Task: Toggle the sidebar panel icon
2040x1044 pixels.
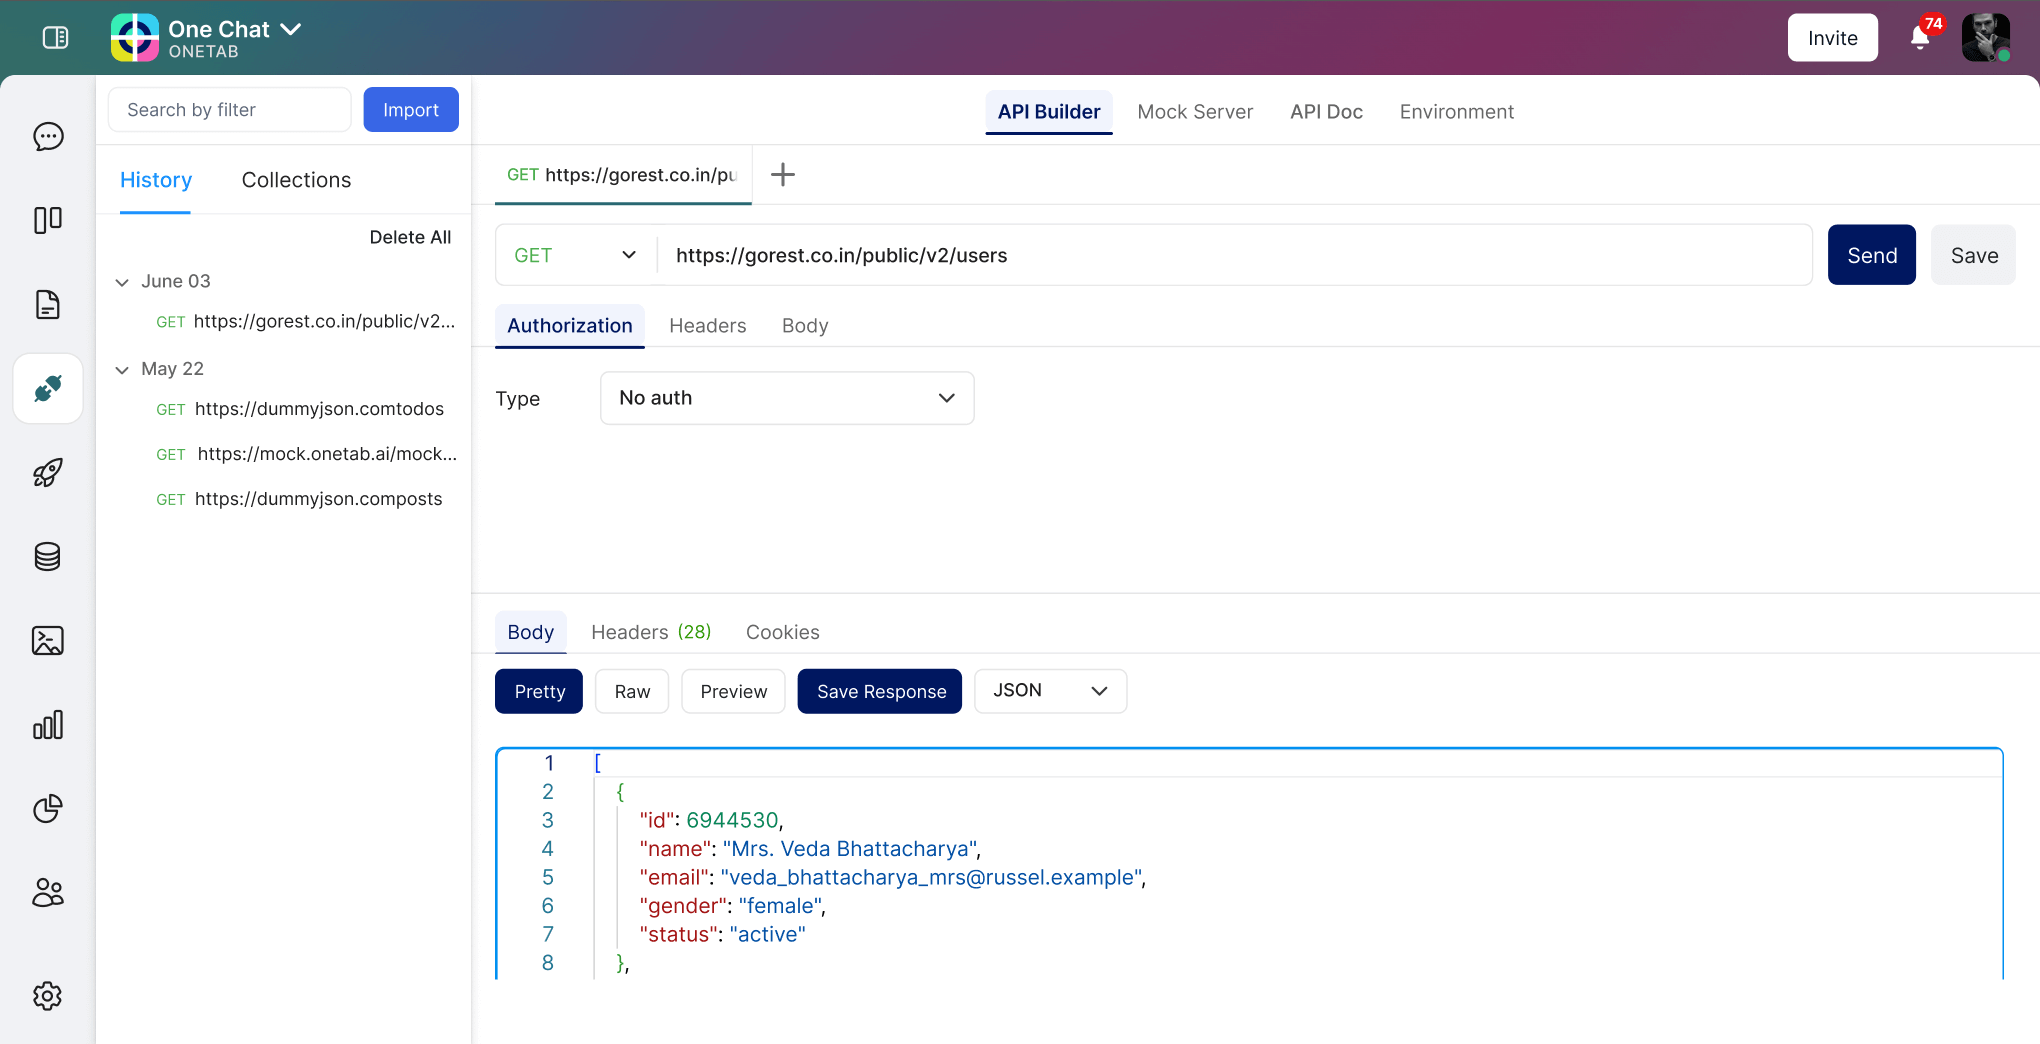Action: coord(56,38)
